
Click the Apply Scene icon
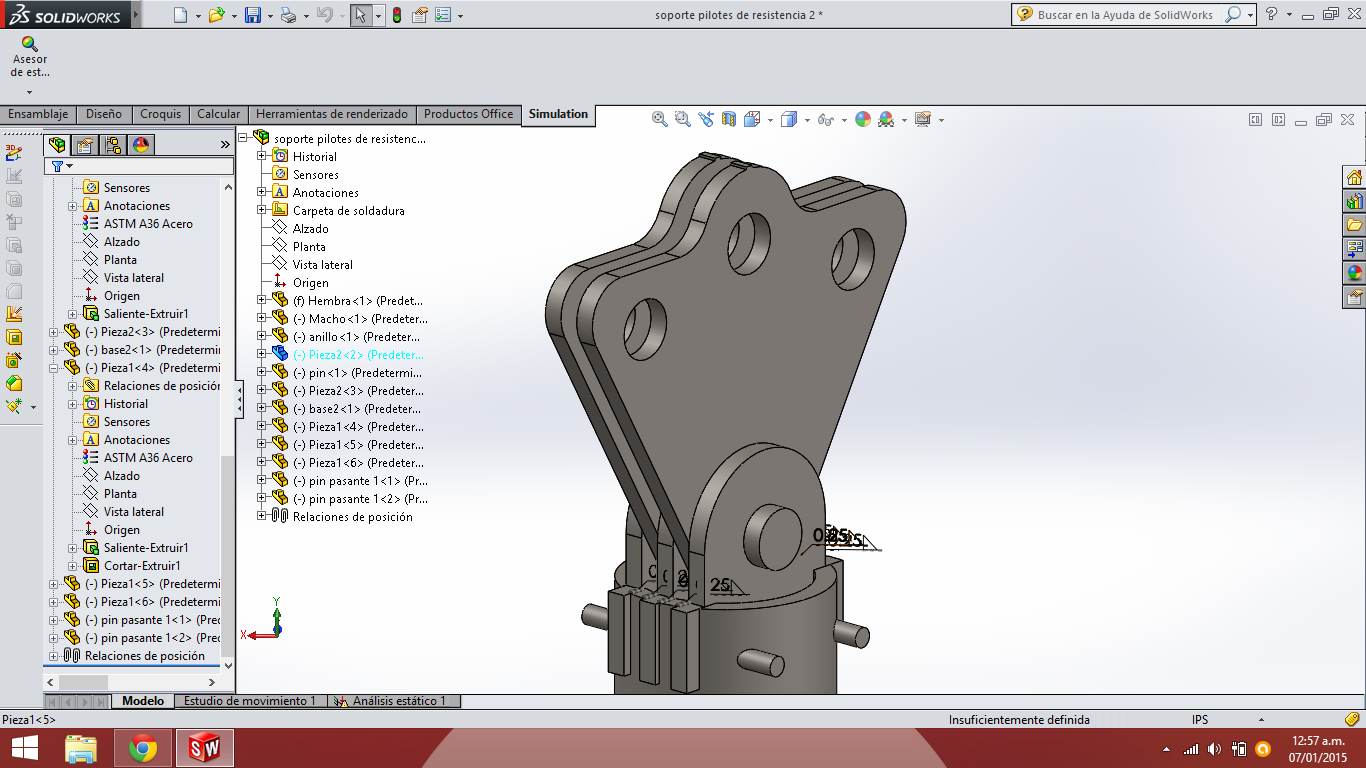click(x=887, y=119)
